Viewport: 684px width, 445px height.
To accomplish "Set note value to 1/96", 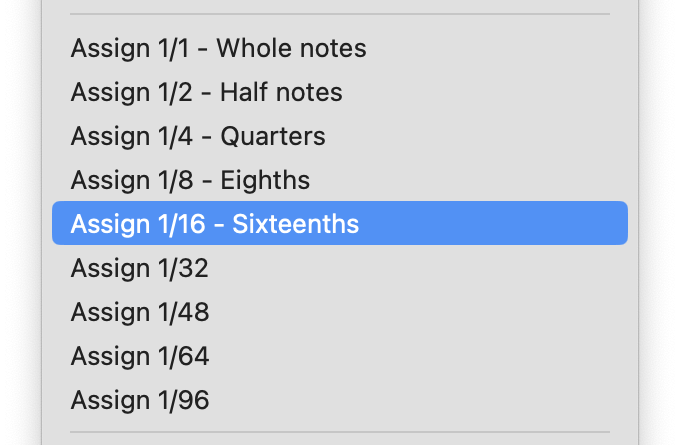I will point(140,400).
